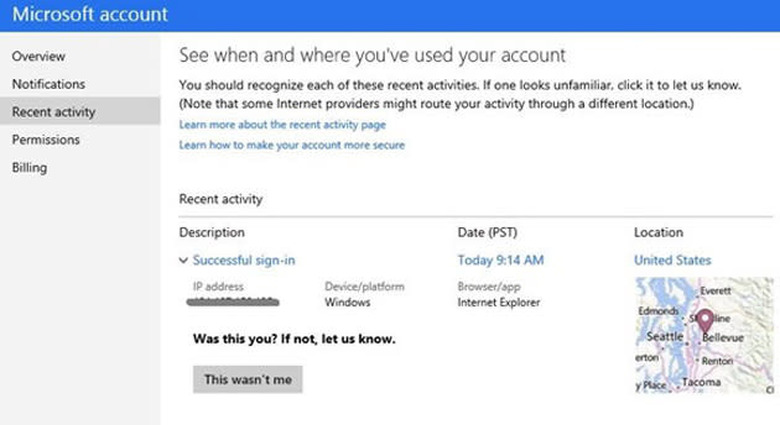The image size is (780, 425).
Task: Open the 'United States' location link
Action: 672,261
